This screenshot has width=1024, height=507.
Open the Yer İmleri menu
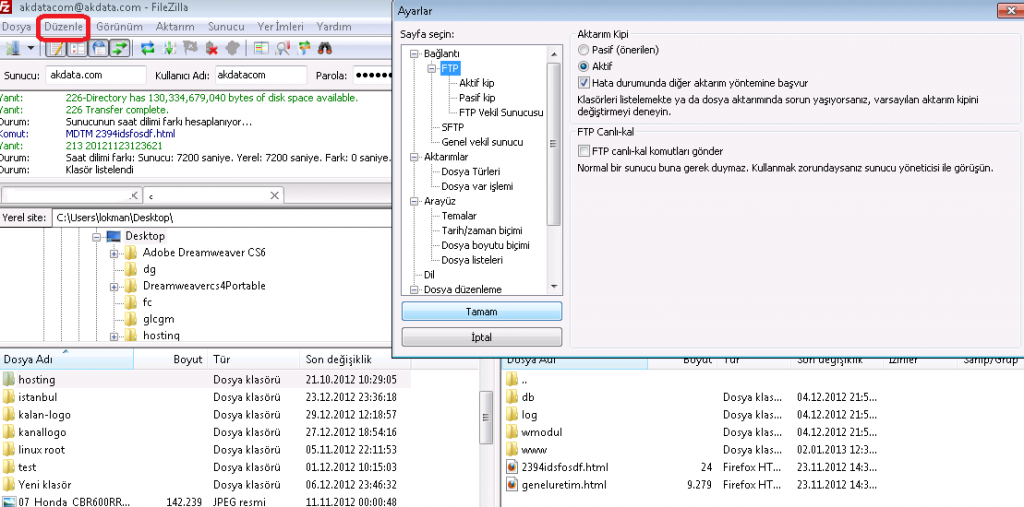click(280, 27)
